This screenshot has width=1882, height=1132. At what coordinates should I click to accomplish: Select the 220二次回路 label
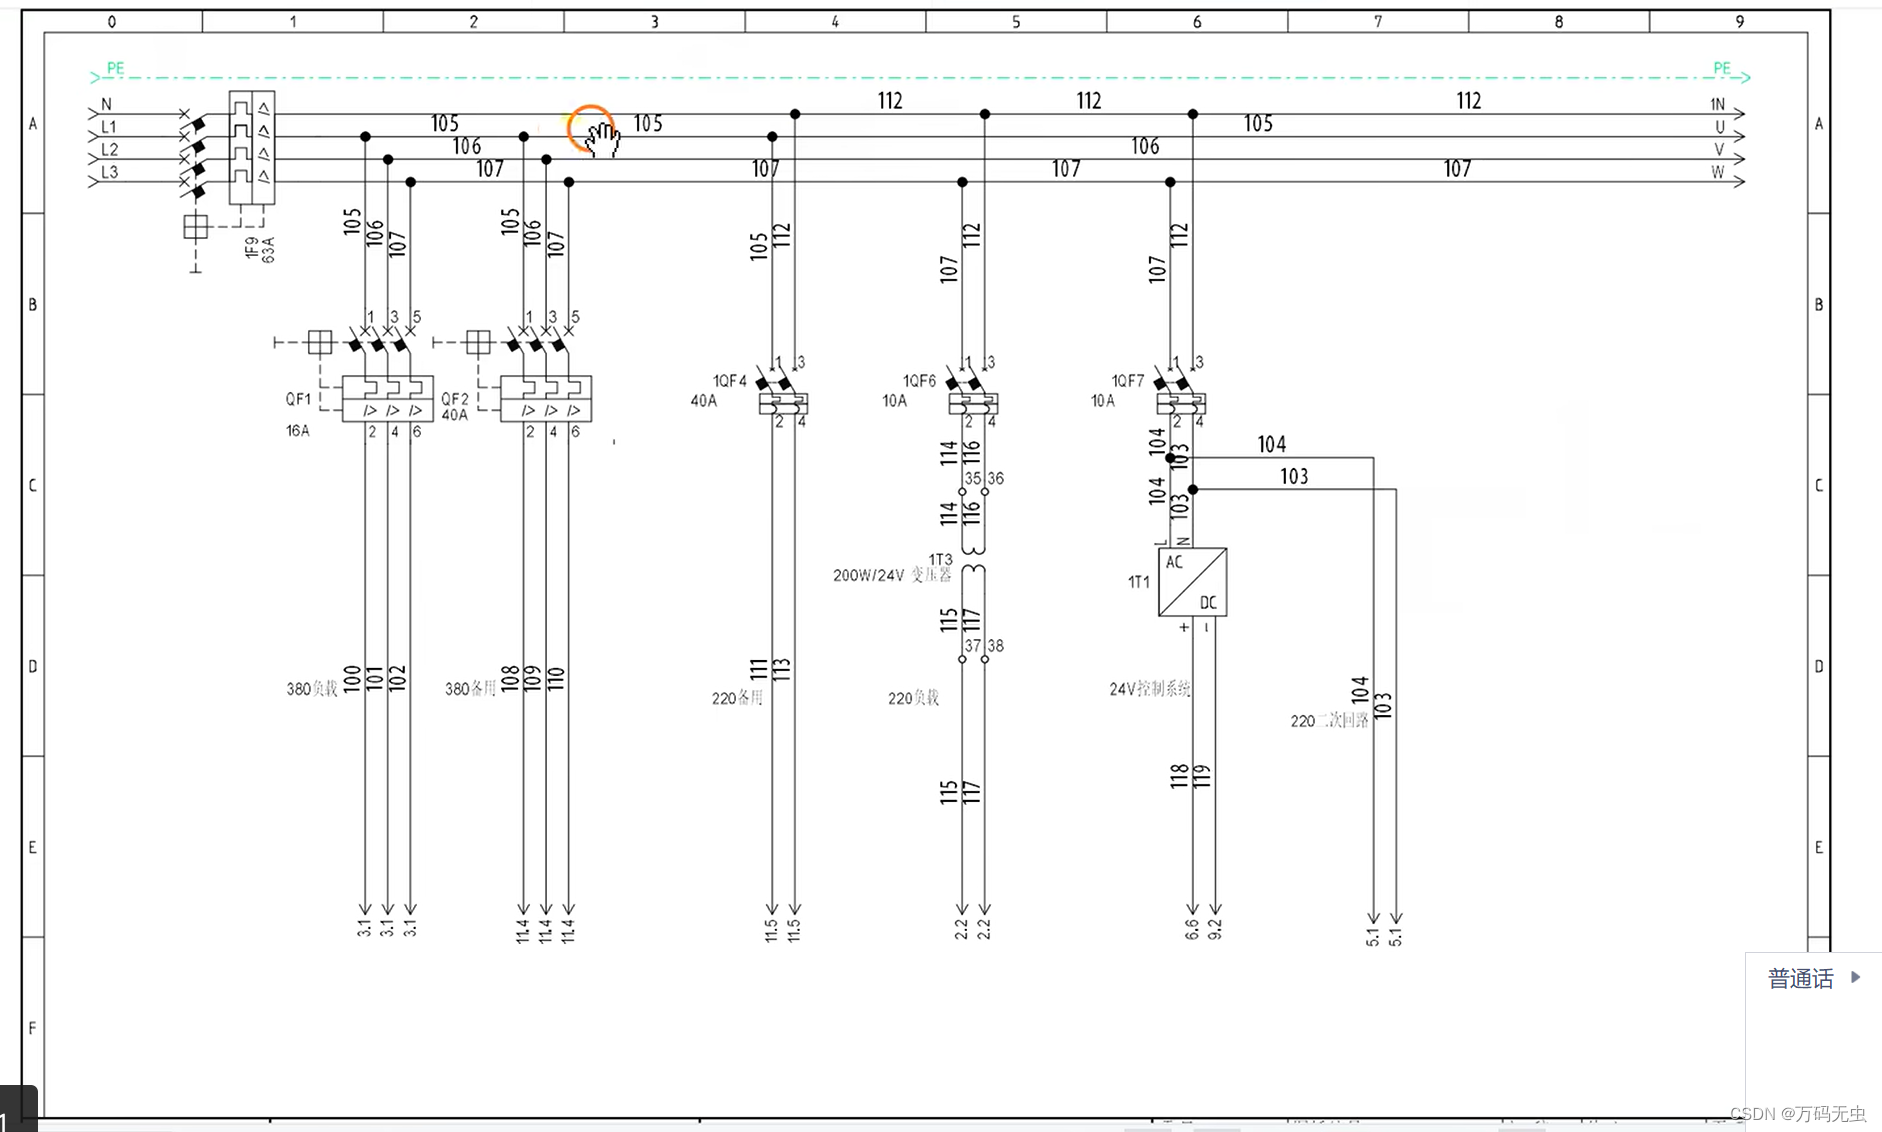(1329, 721)
